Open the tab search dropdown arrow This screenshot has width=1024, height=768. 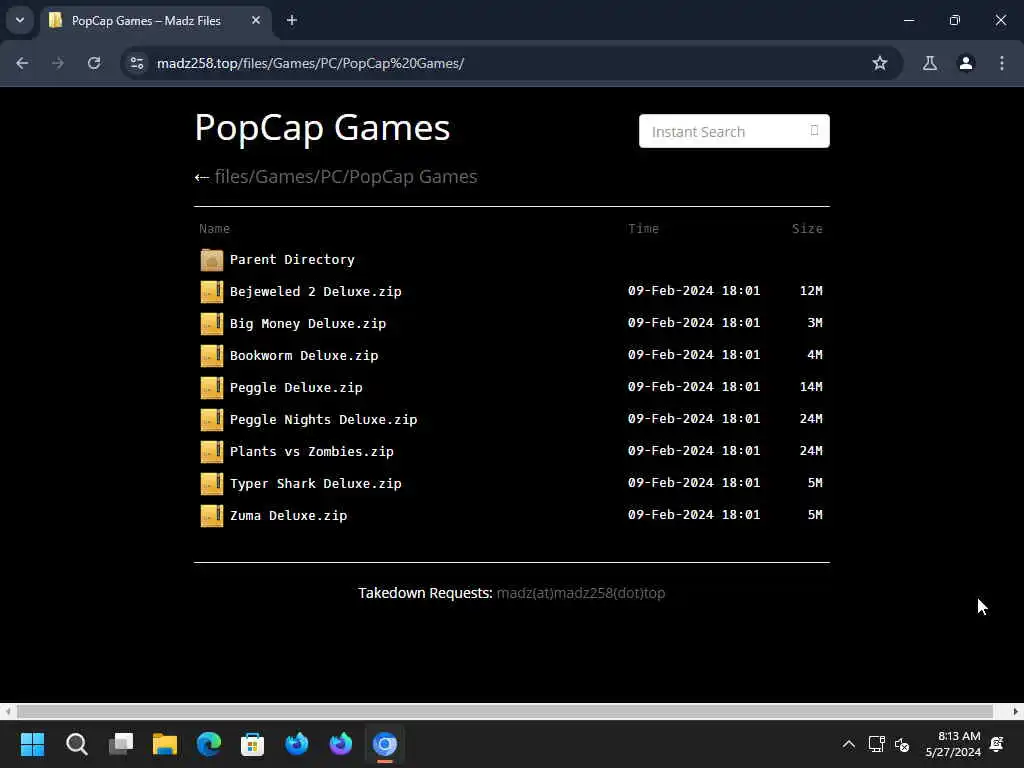(20, 20)
